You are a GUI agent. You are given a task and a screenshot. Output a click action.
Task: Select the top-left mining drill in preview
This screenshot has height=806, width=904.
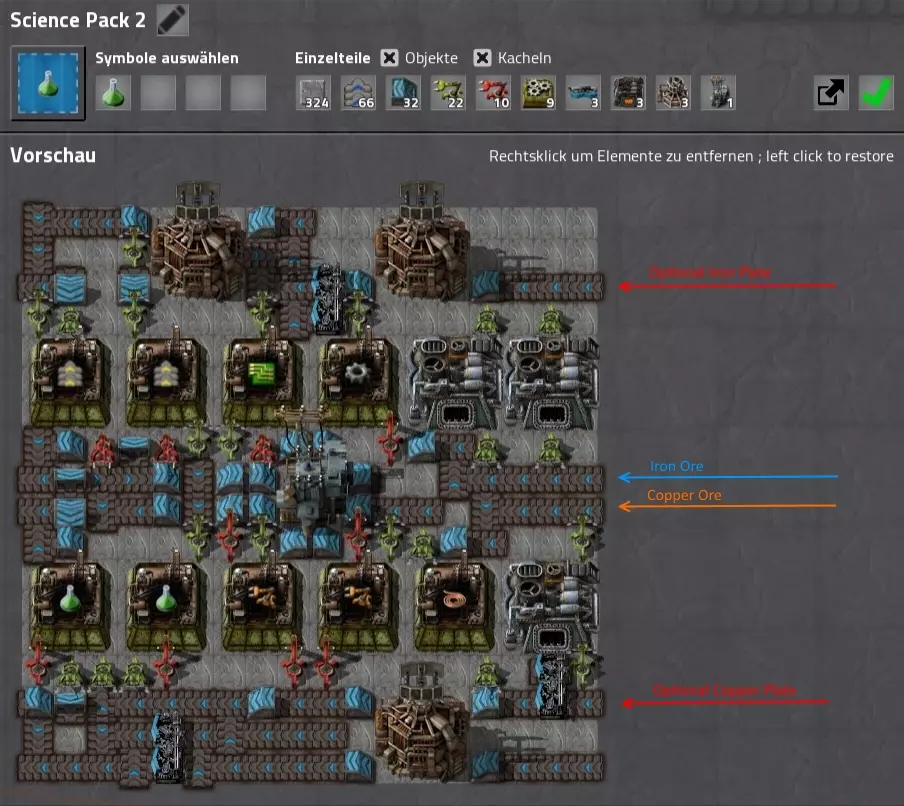tap(198, 245)
